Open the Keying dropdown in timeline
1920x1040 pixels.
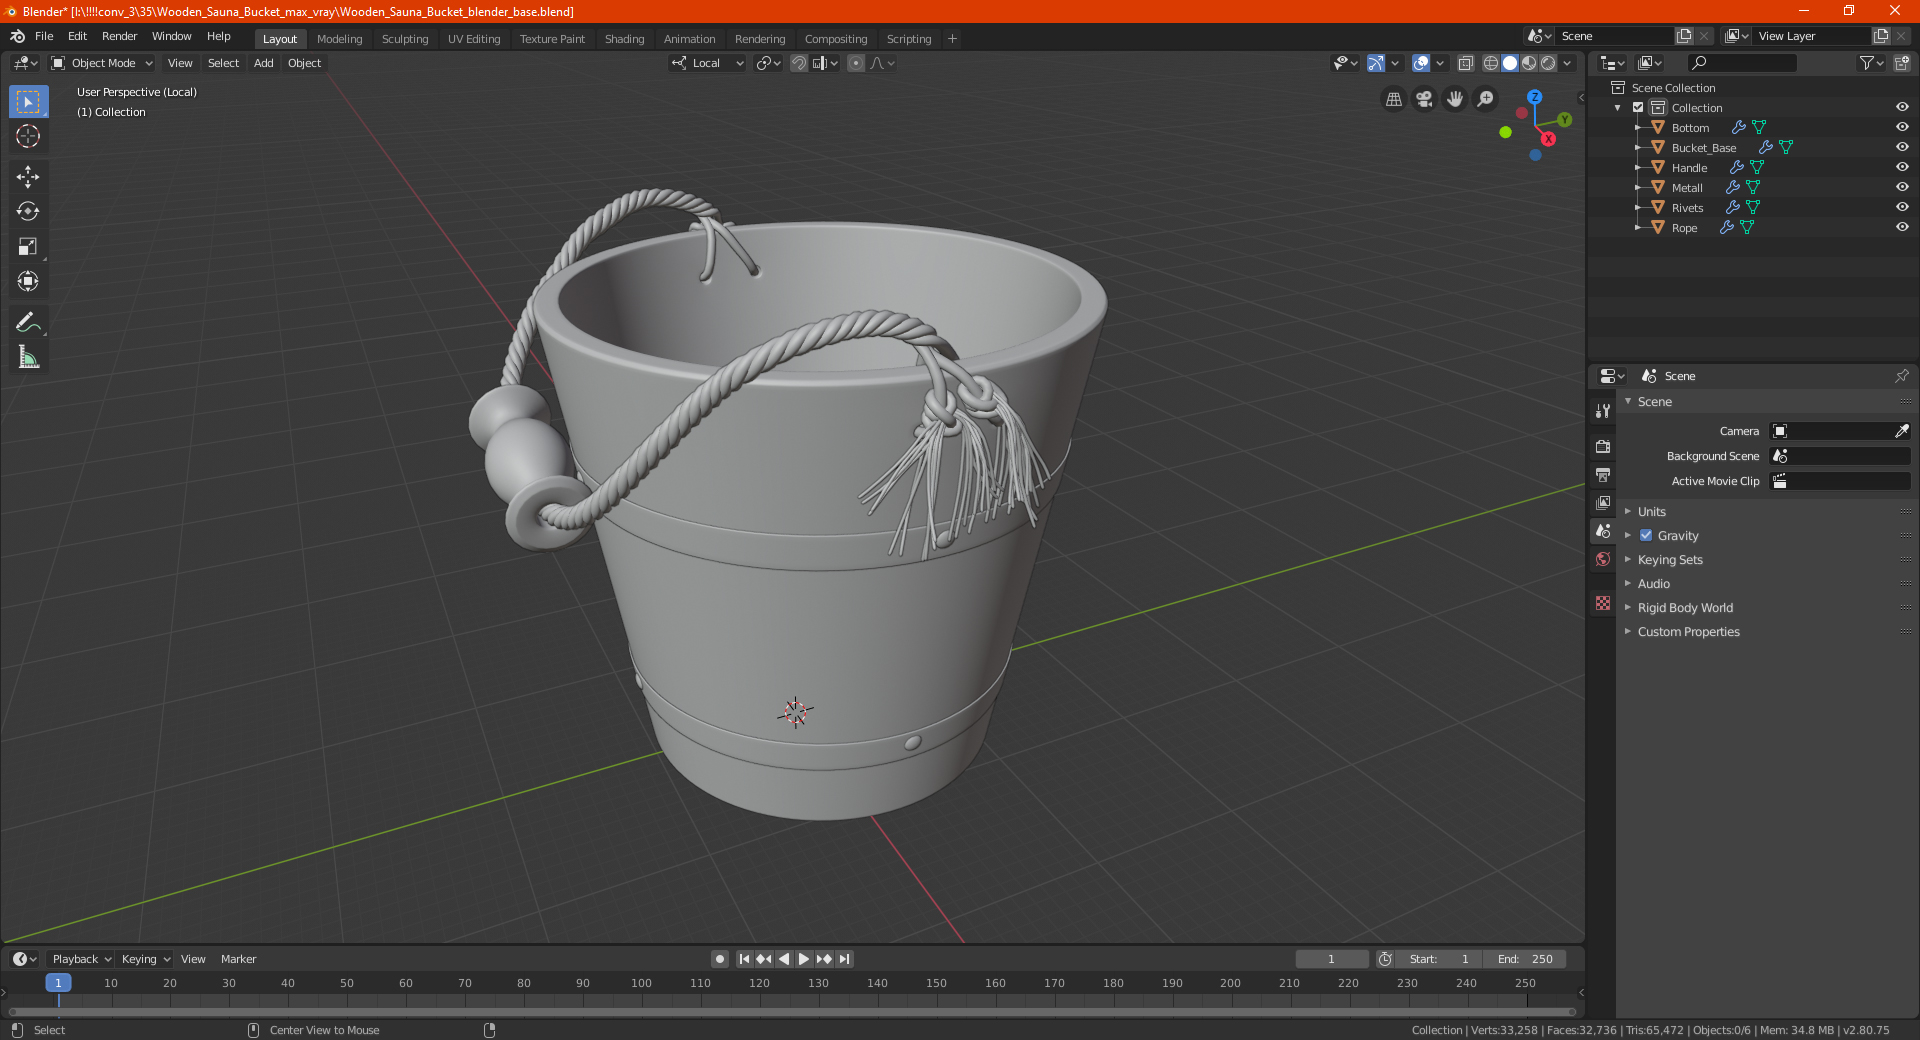[145, 959]
